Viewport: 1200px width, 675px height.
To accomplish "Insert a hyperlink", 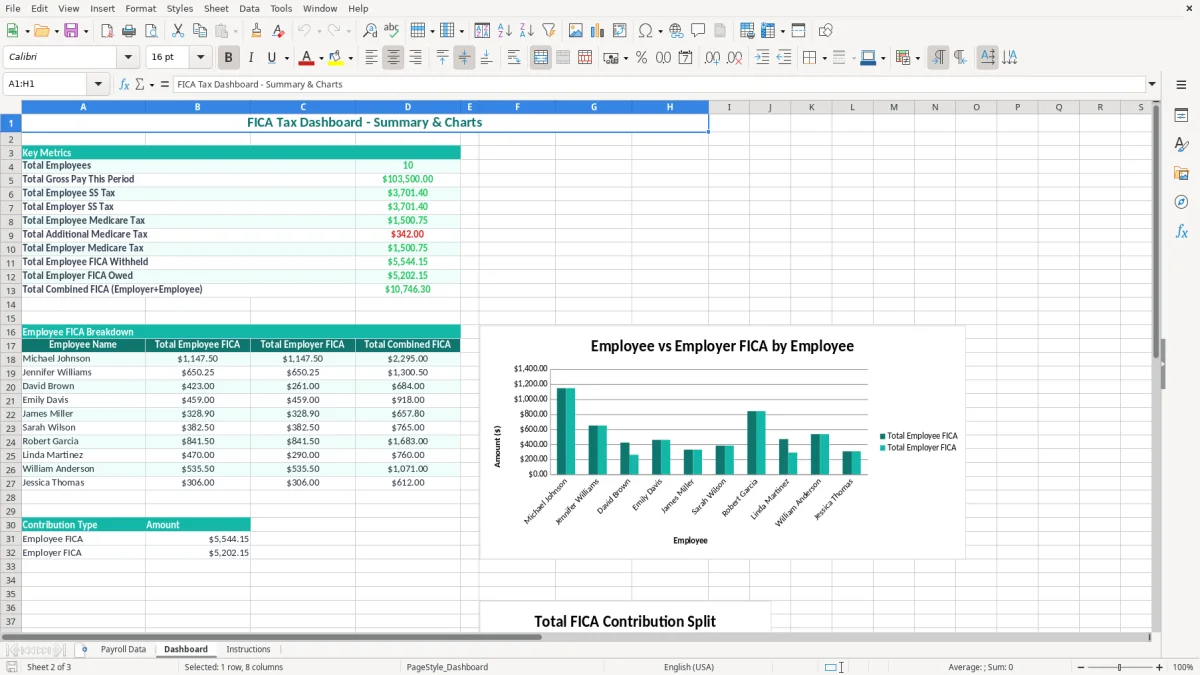I will pos(676,31).
